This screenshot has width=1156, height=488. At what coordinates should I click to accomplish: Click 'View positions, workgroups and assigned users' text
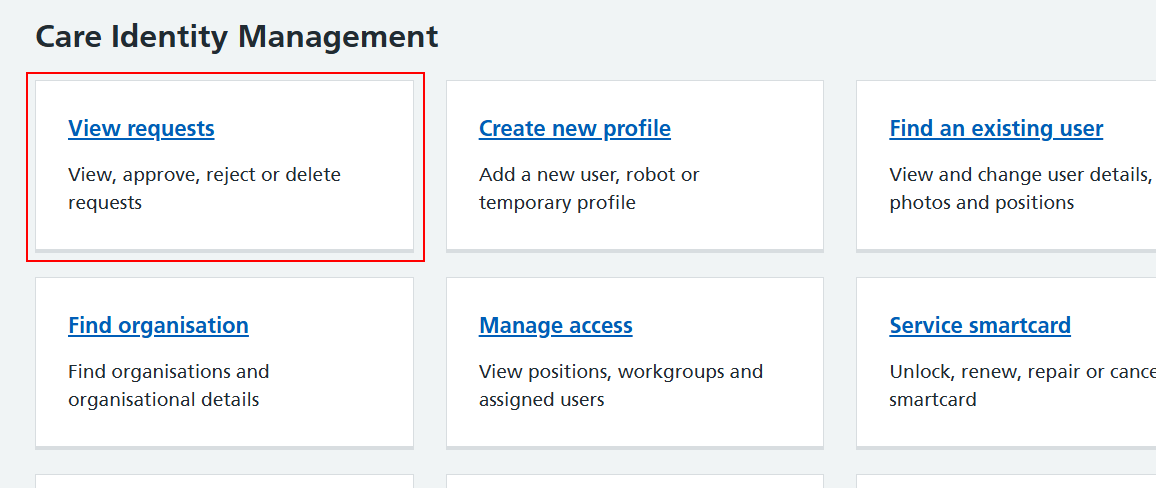point(621,386)
